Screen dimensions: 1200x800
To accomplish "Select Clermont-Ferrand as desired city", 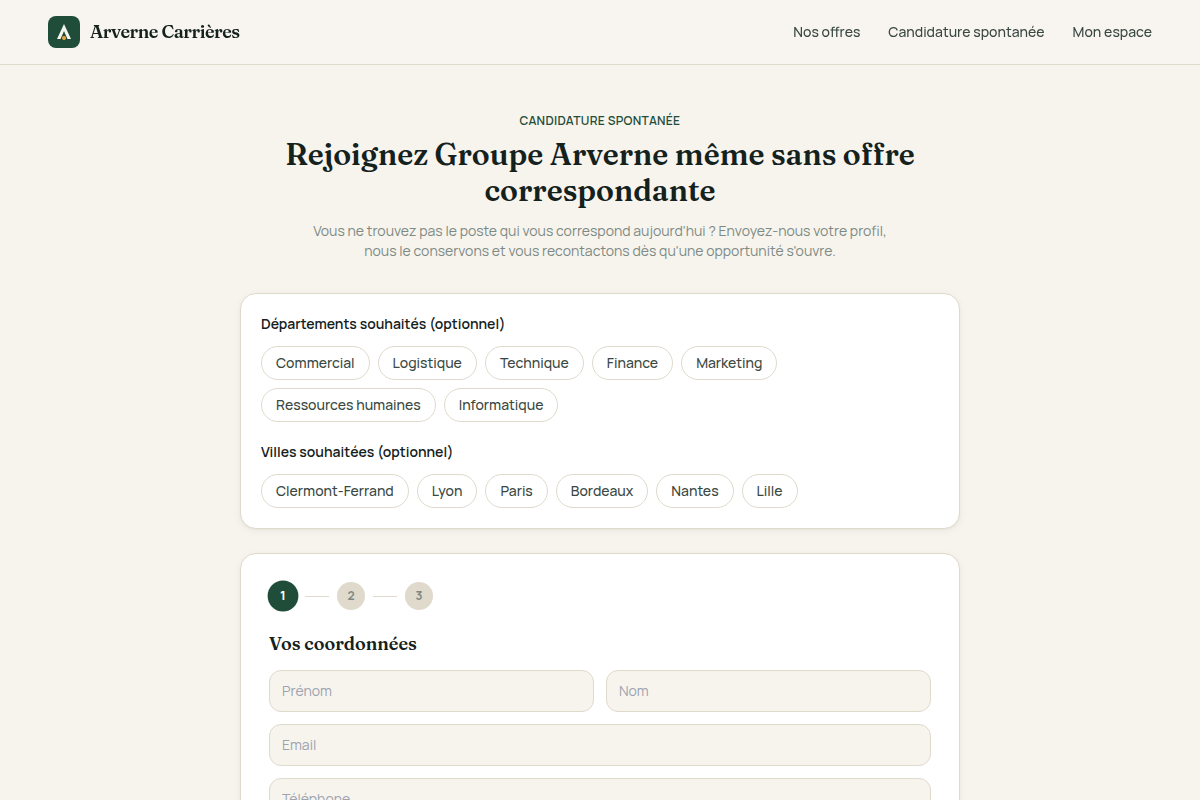I will (x=335, y=491).
